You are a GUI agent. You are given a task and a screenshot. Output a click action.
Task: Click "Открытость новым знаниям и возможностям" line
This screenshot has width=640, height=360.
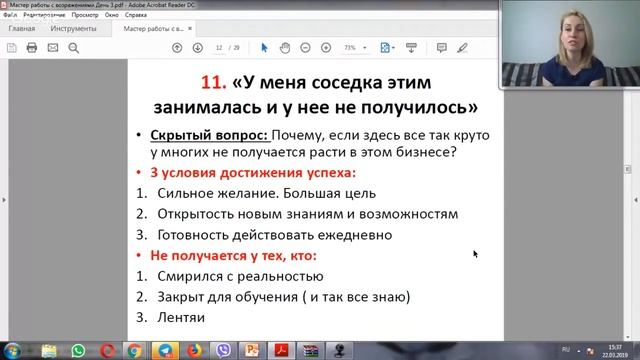tap(308, 214)
